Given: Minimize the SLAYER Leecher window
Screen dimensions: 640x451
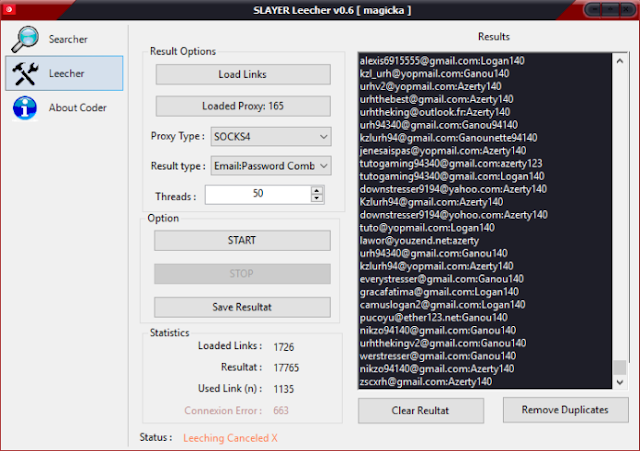Looking at the screenshot, I should (x=594, y=9).
